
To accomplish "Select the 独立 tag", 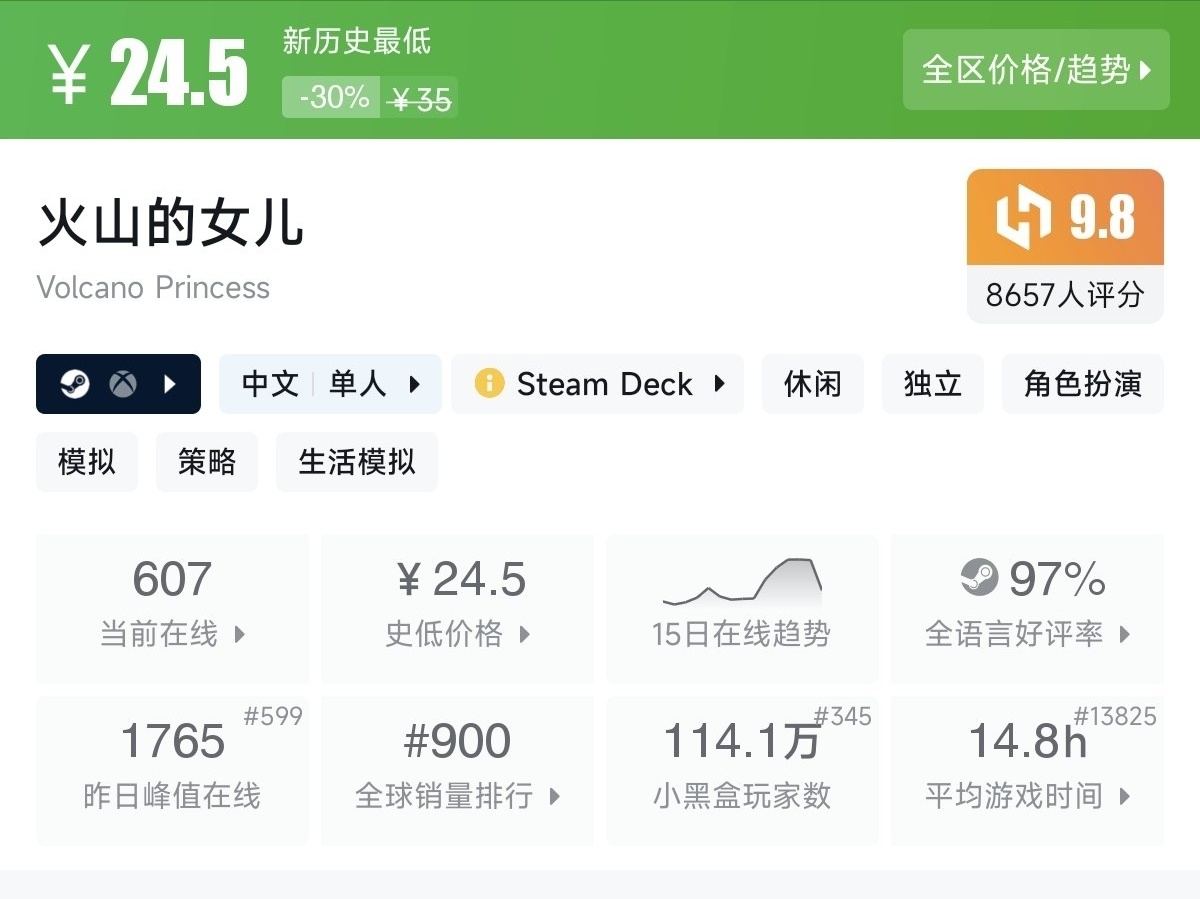I will coord(932,384).
